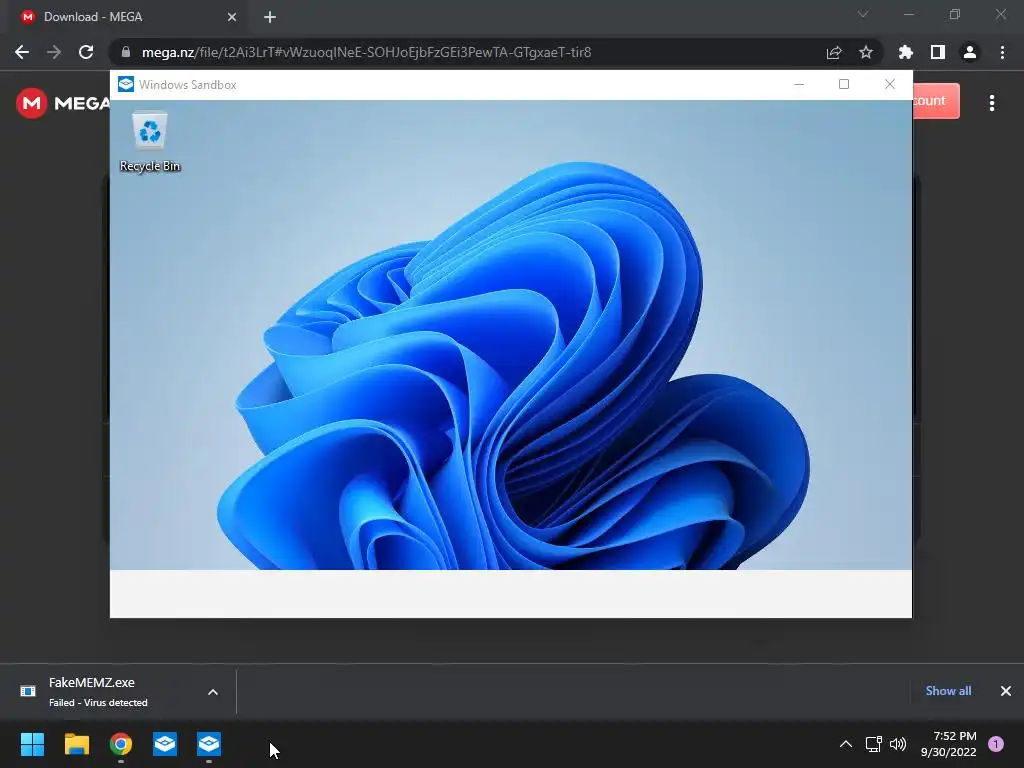Open network status tray icon

point(874,744)
